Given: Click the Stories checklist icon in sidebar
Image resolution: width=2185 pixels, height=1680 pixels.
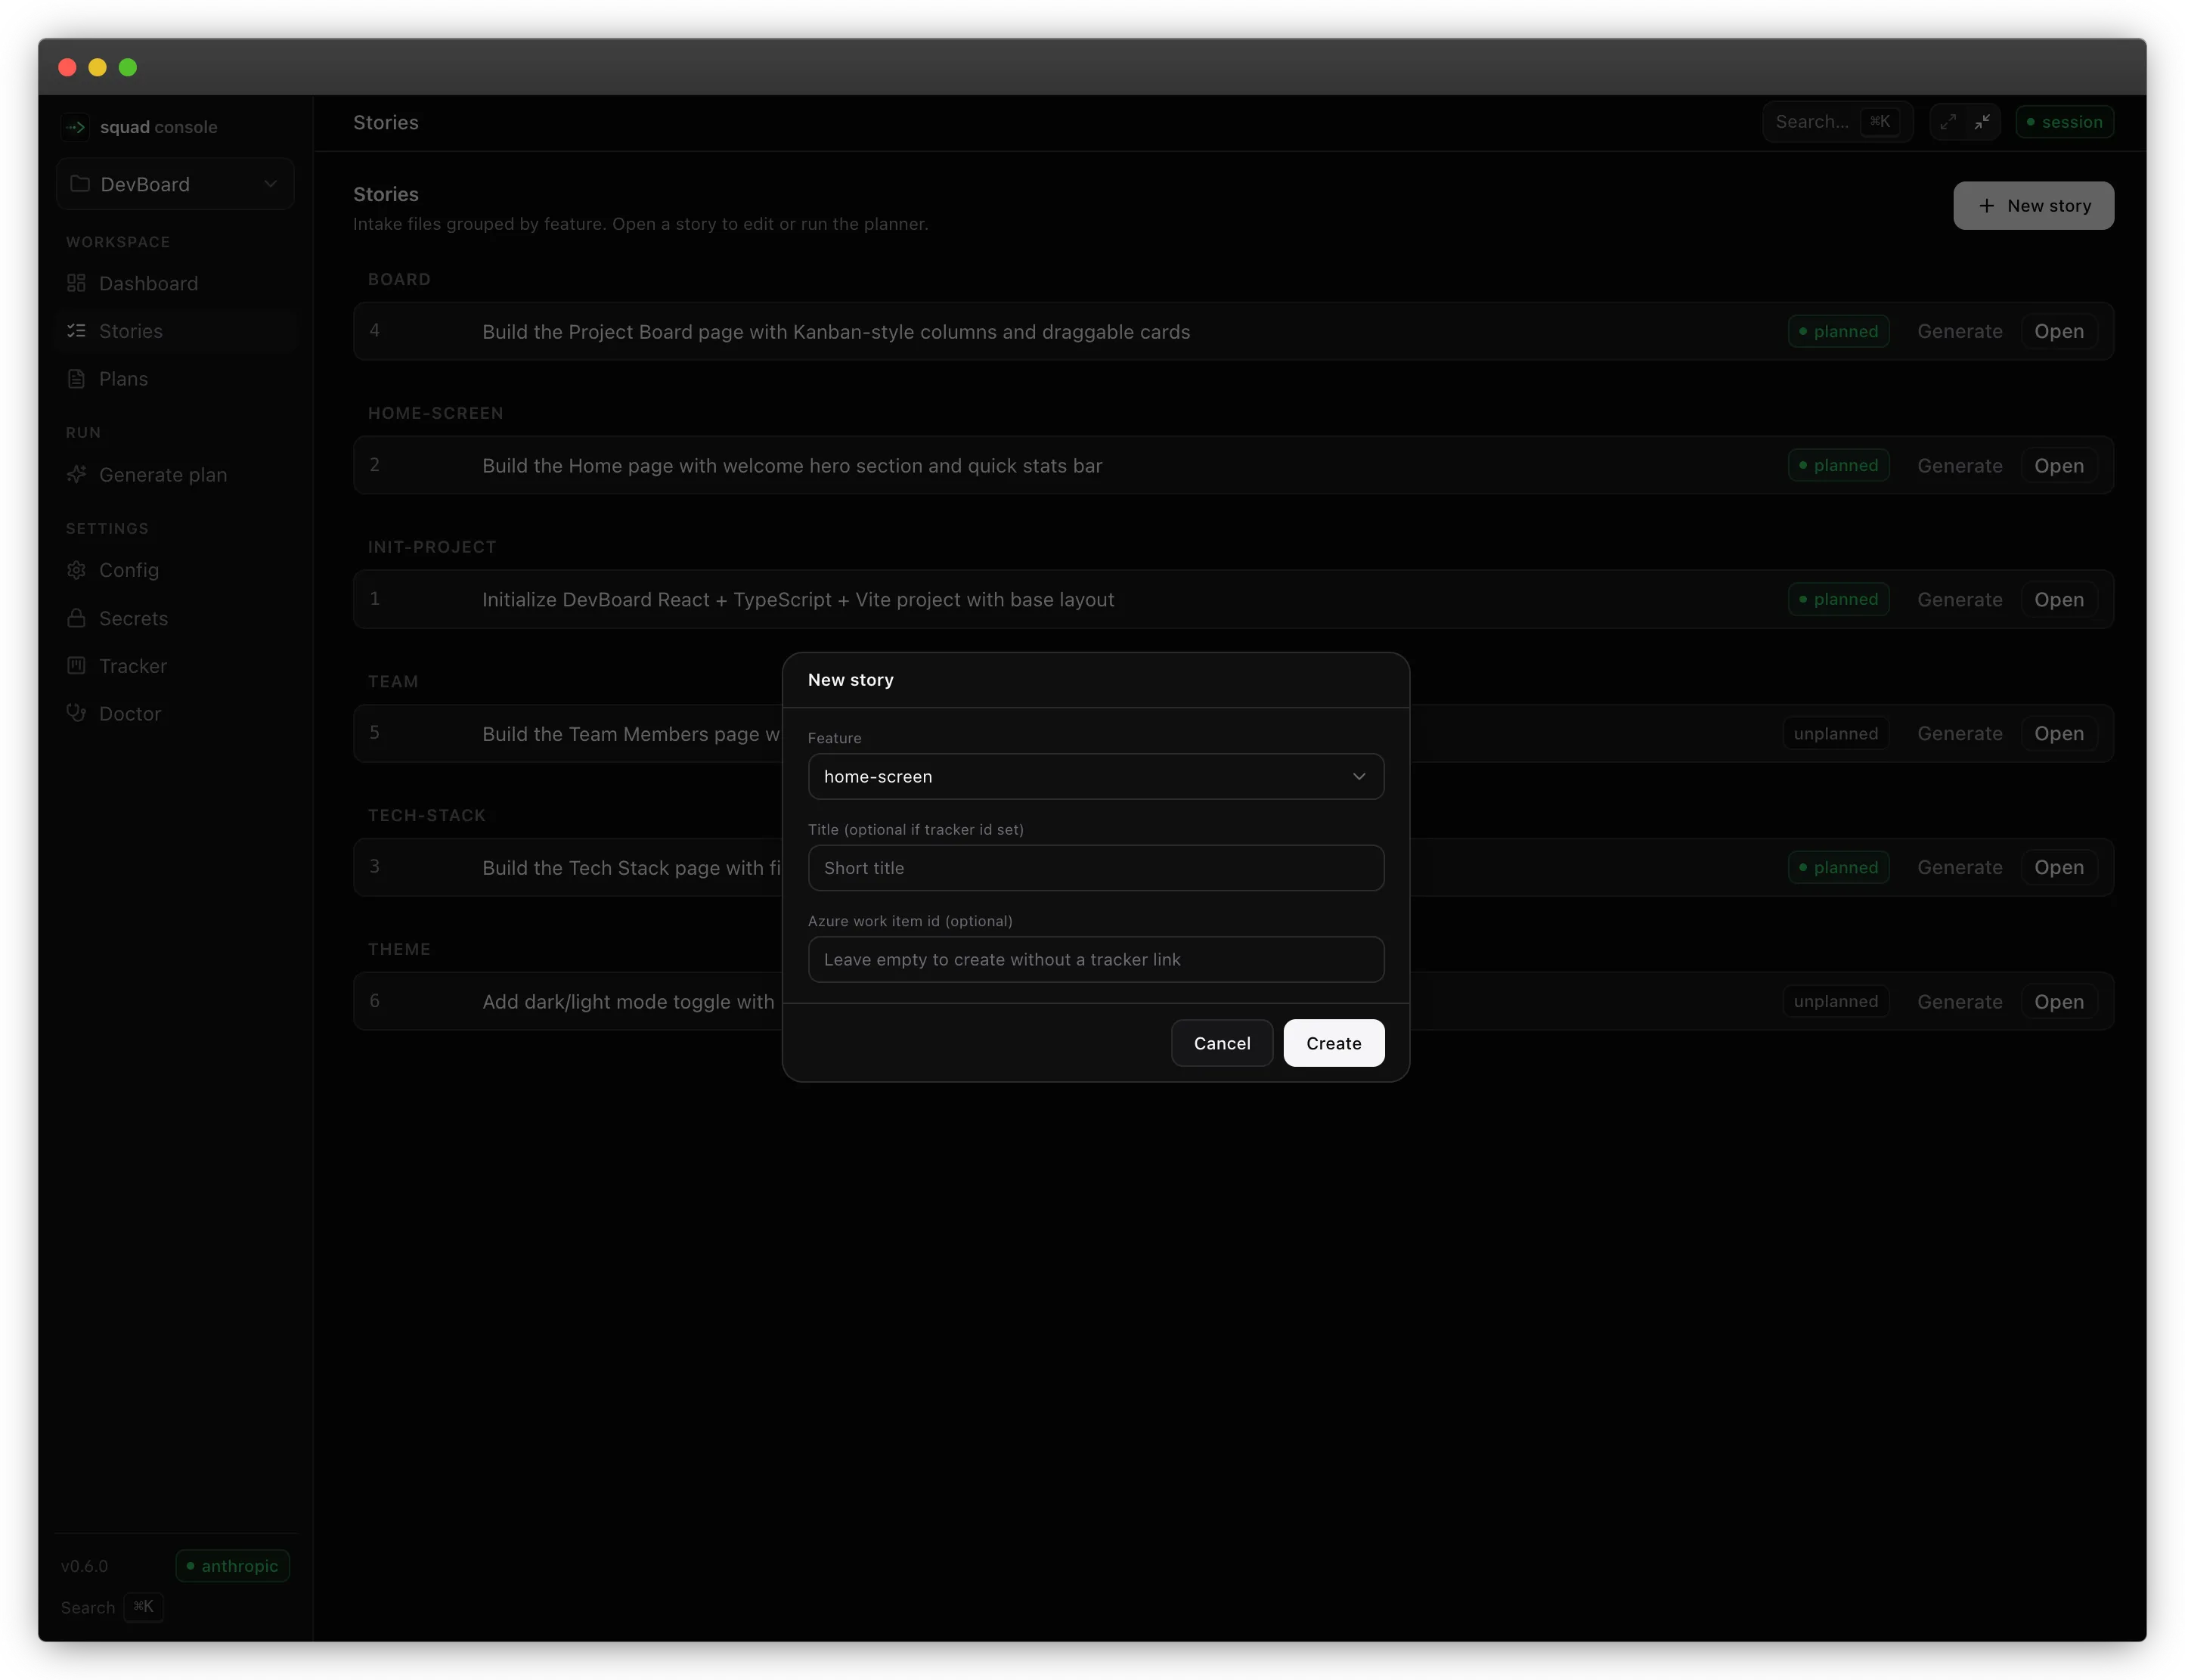Looking at the screenshot, I should (76, 331).
